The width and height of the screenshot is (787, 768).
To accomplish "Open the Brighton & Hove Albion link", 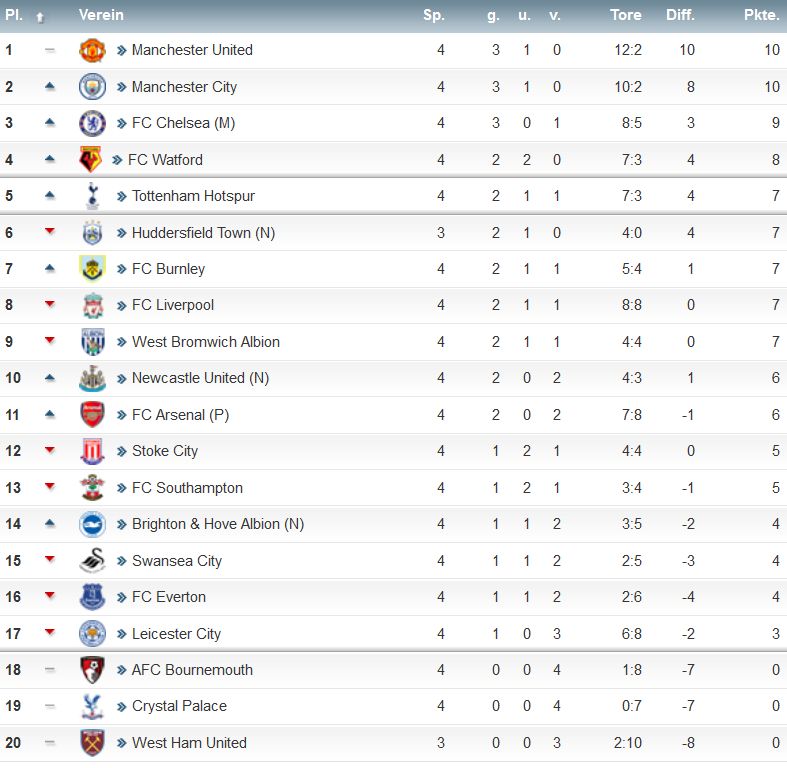I will click(x=218, y=524).
